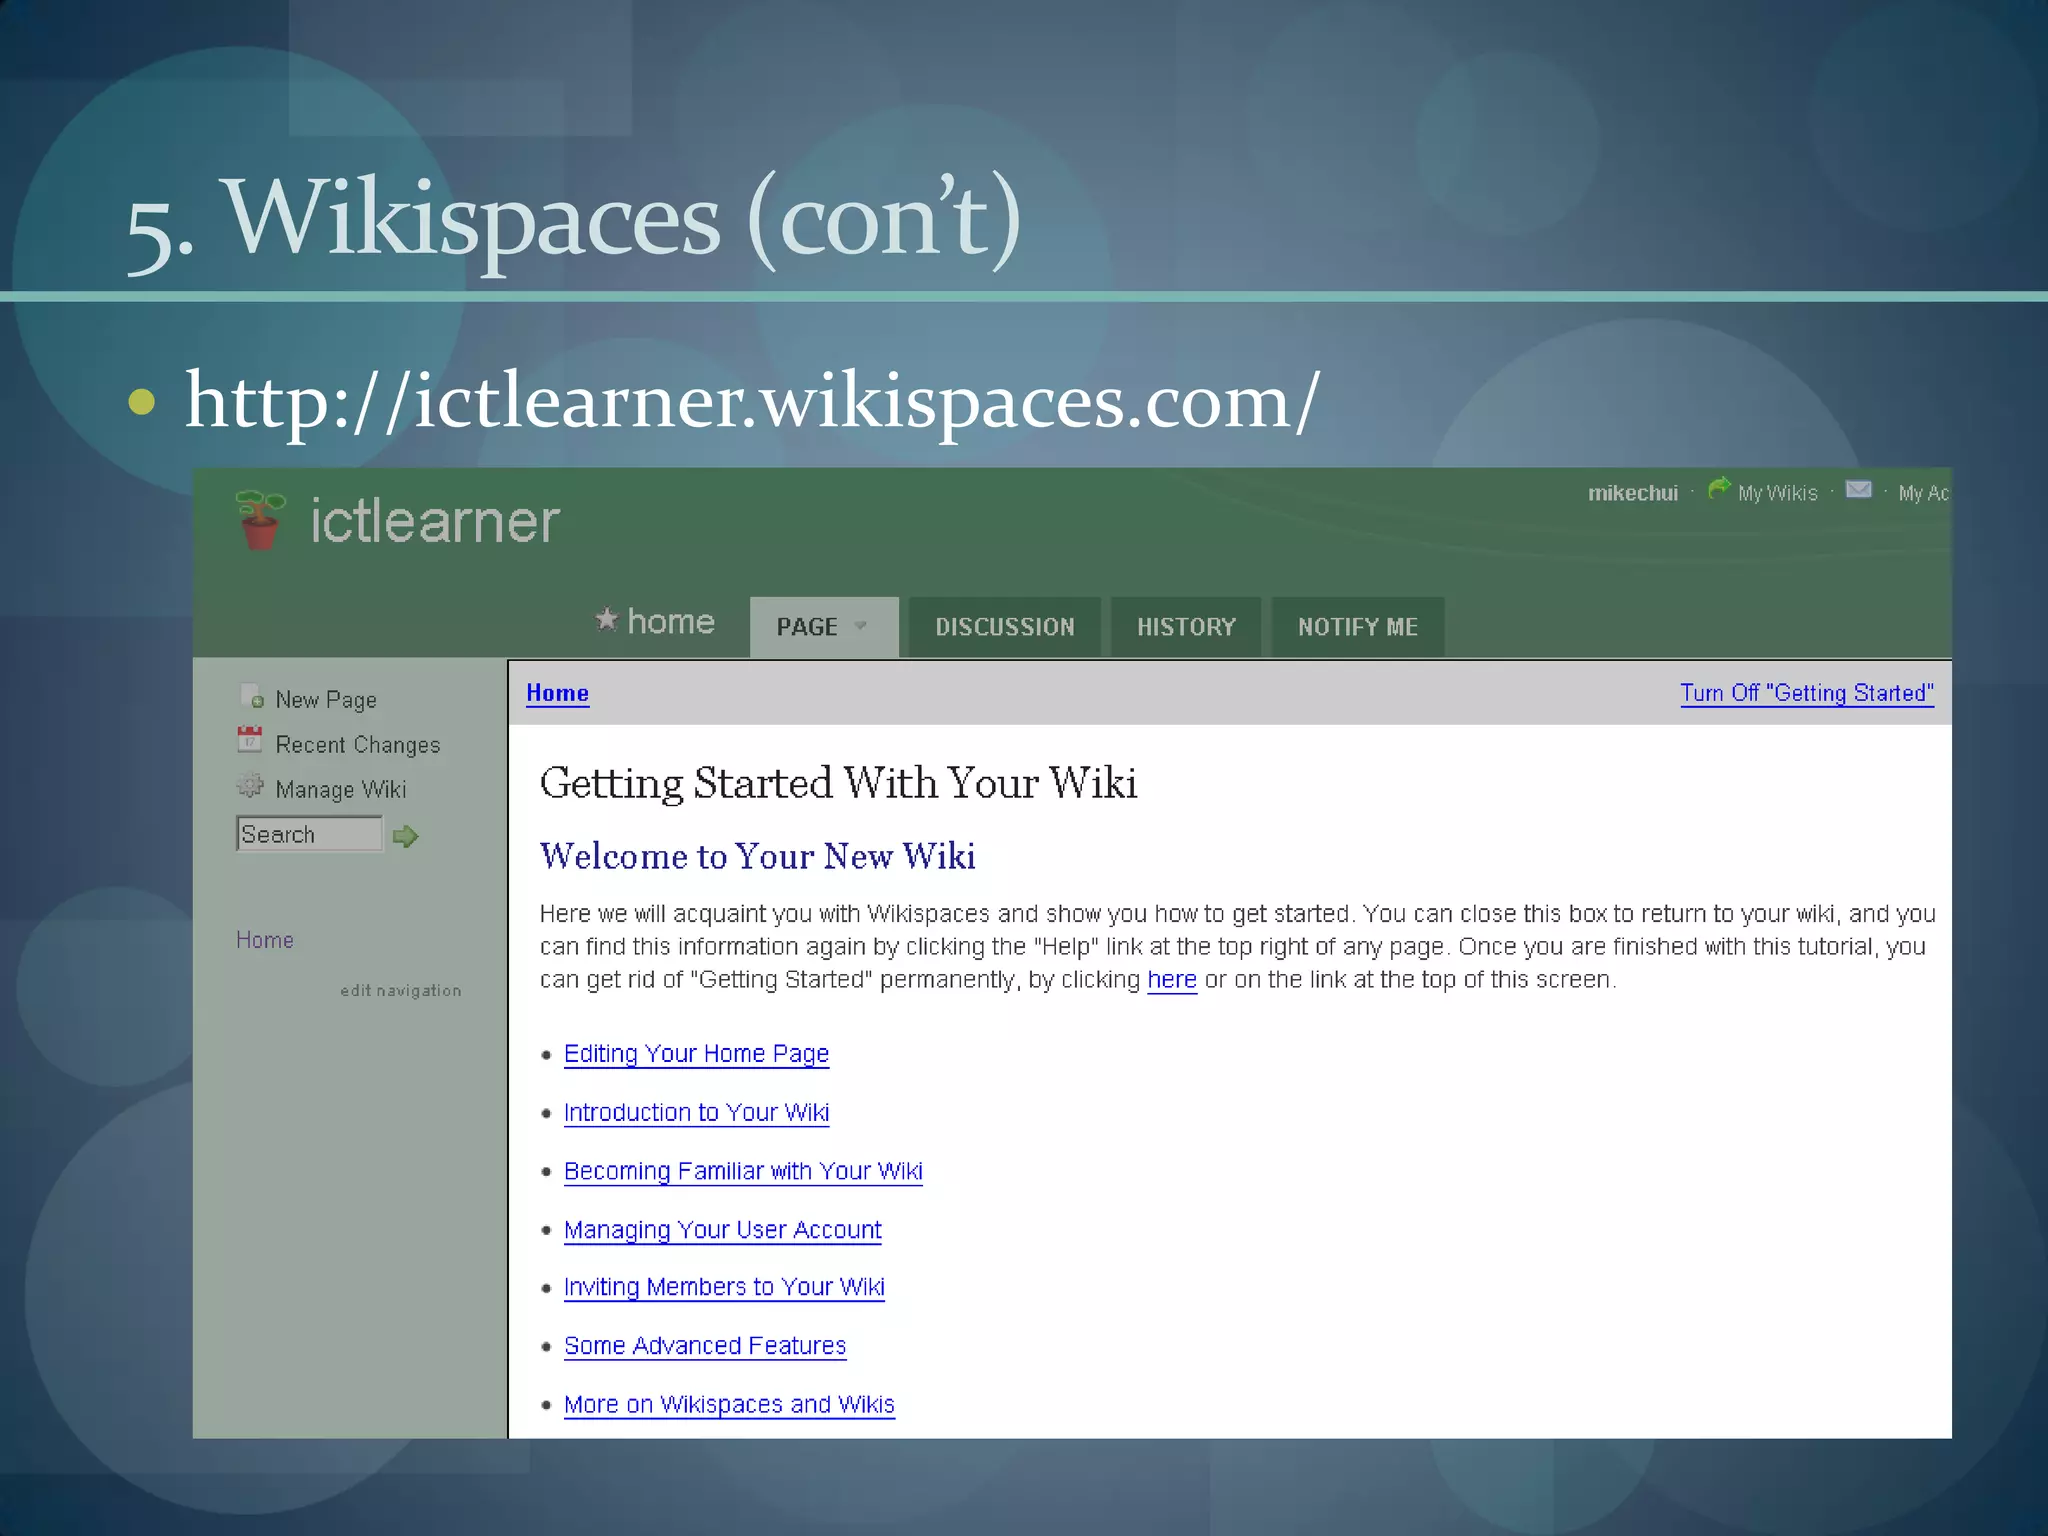This screenshot has height=1536, width=2048.
Task: Open Inviting Members to Your Wiki link
Action: (724, 1287)
